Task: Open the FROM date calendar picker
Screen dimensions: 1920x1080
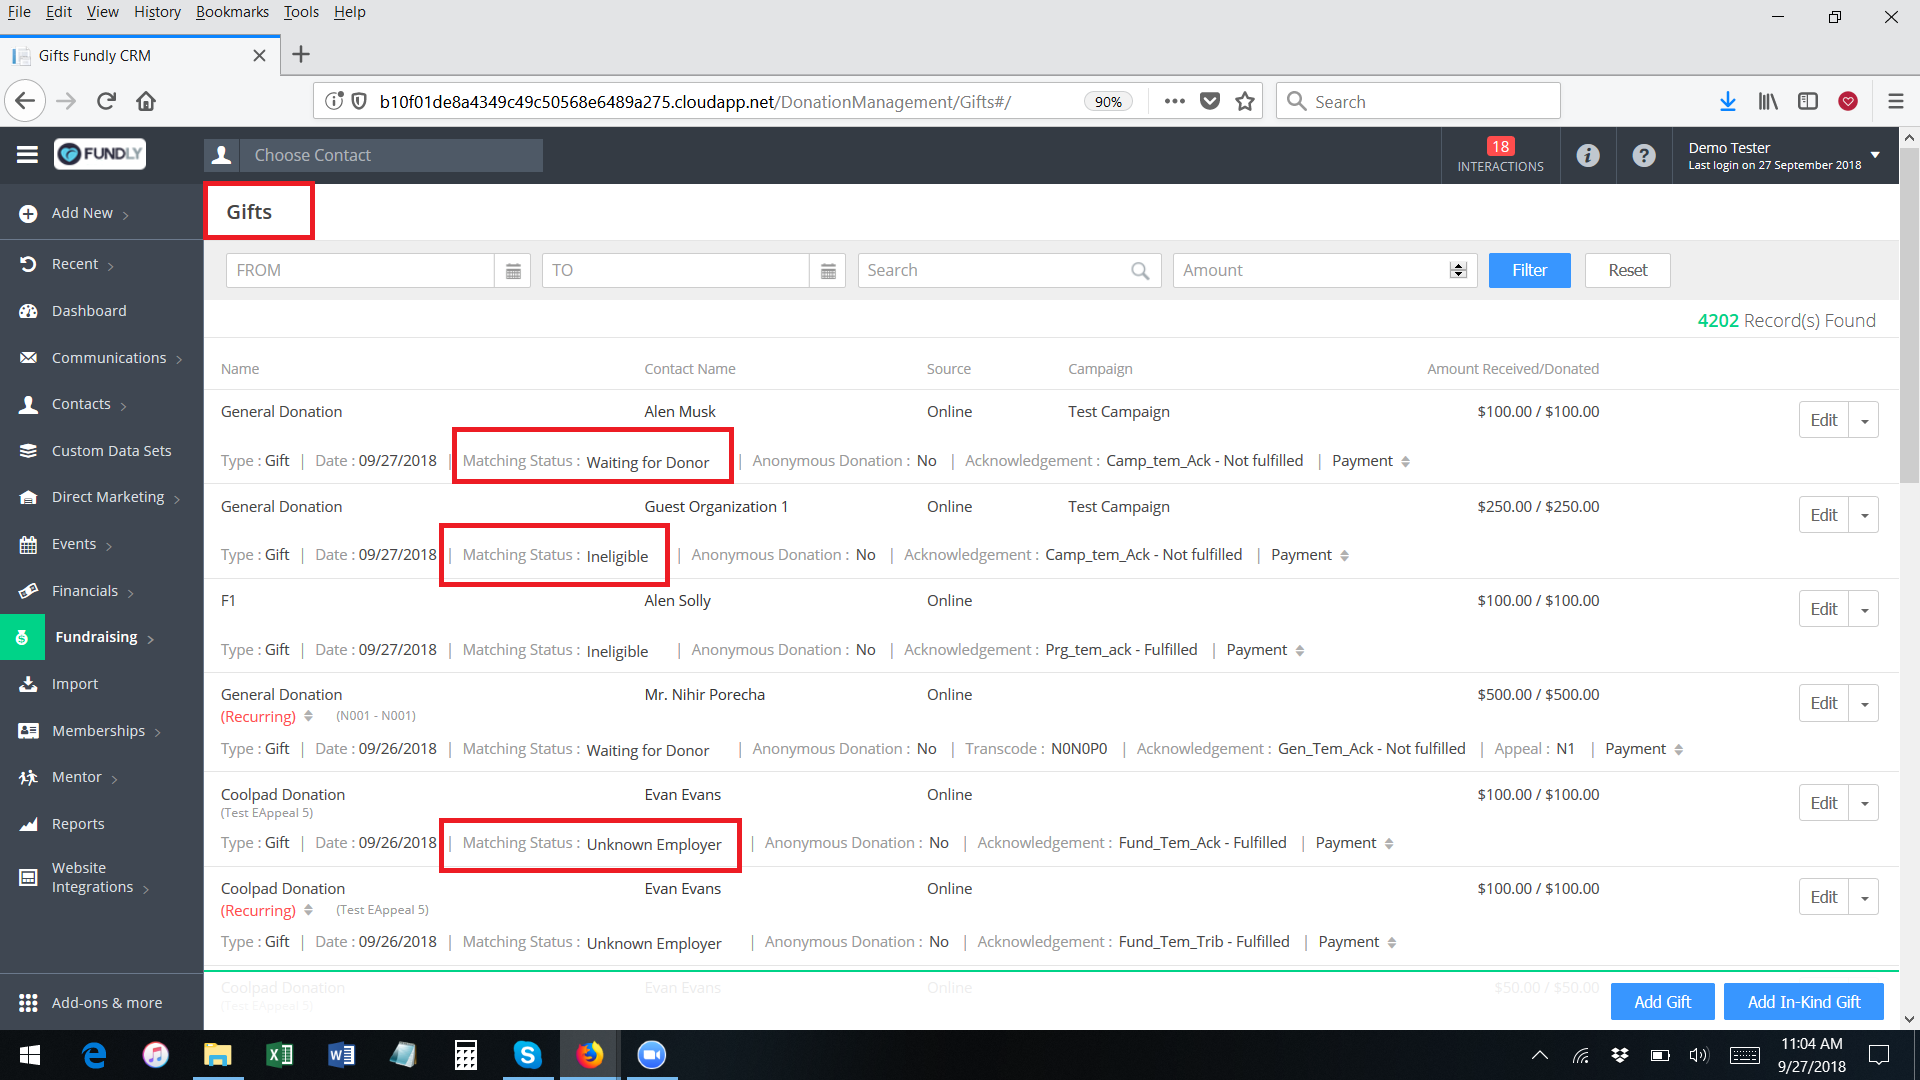Action: coord(513,271)
